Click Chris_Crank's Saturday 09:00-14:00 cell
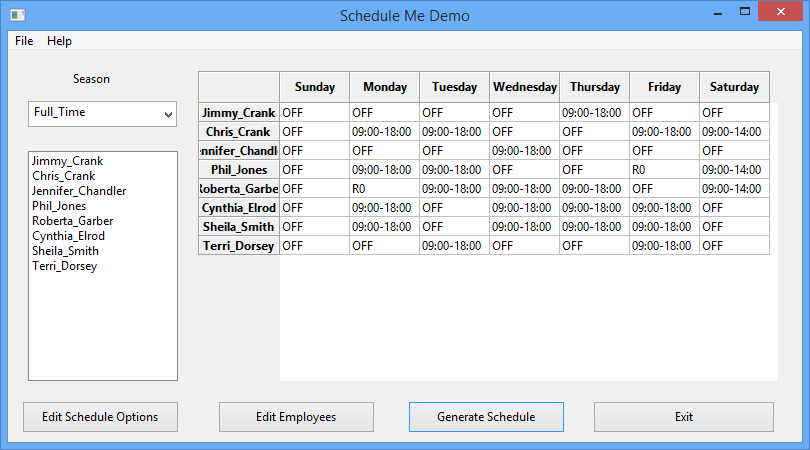Screen dimensions: 810x450 [731, 132]
